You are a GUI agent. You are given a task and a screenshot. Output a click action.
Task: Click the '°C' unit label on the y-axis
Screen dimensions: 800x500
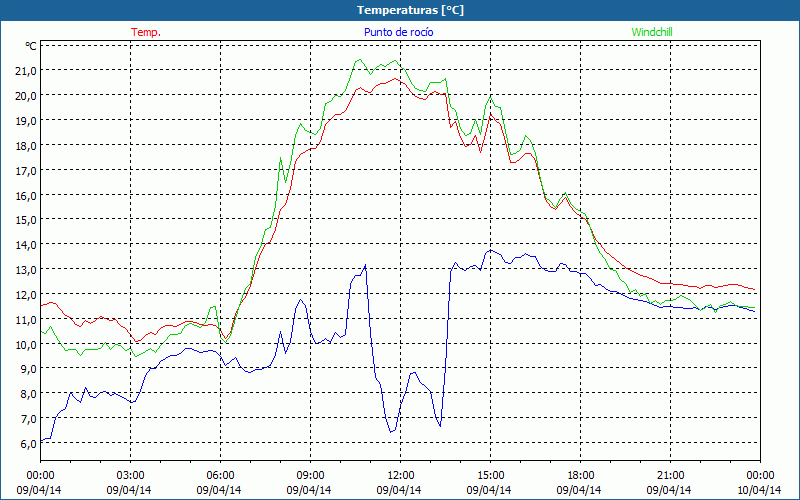(x=31, y=46)
